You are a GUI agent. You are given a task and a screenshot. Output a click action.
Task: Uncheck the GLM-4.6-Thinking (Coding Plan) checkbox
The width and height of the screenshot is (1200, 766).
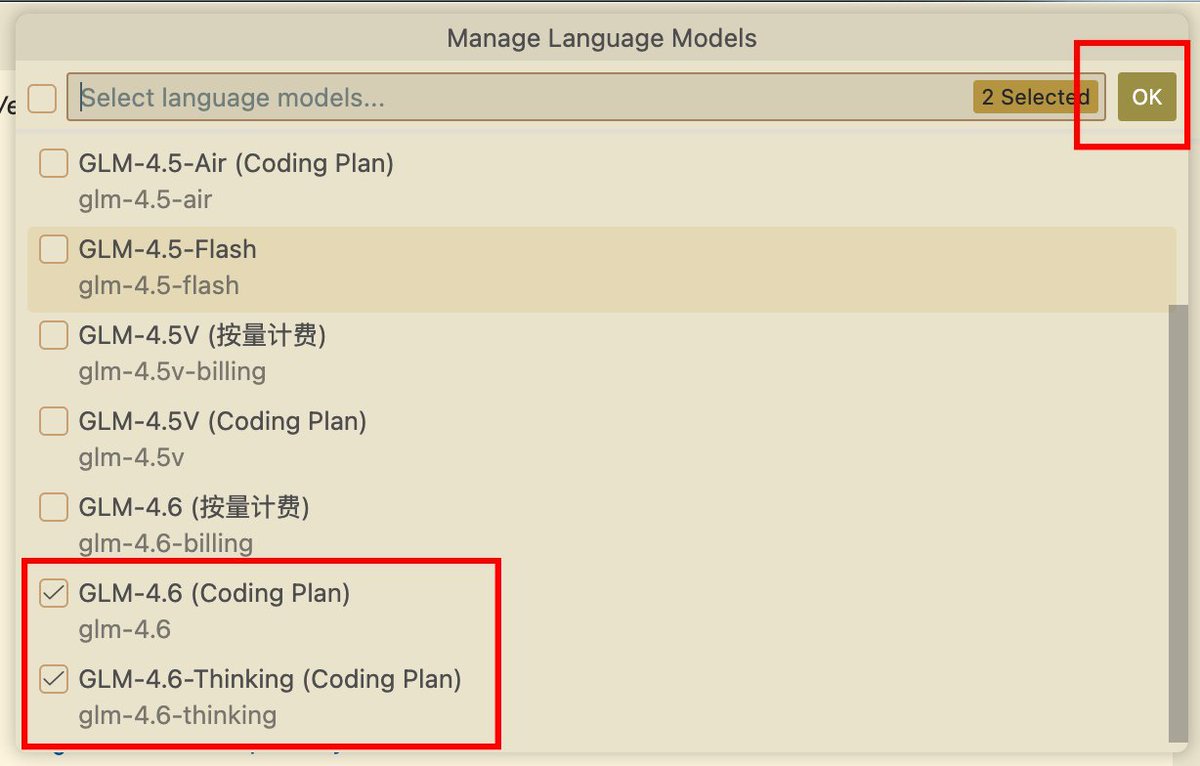tap(53, 679)
